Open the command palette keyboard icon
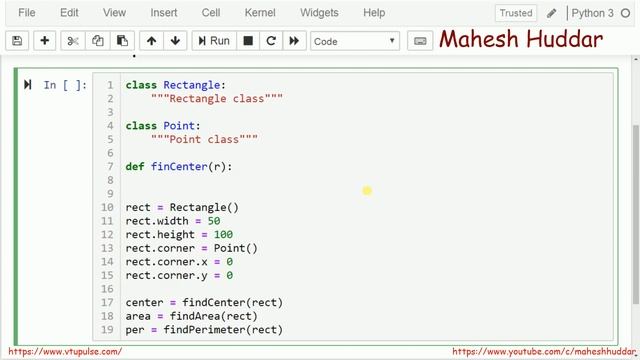 (x=420, y=41)
